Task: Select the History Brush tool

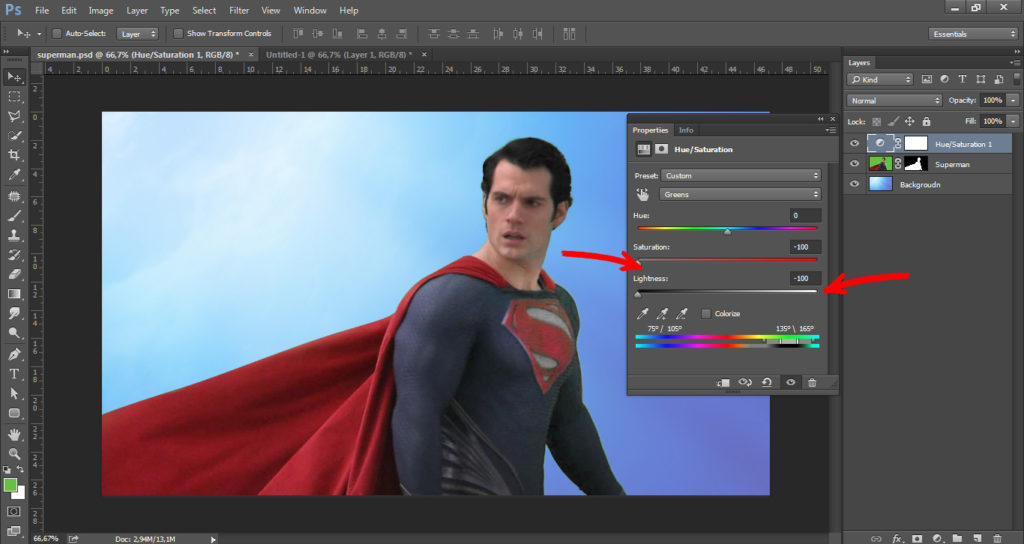Action: pos(14,255)
